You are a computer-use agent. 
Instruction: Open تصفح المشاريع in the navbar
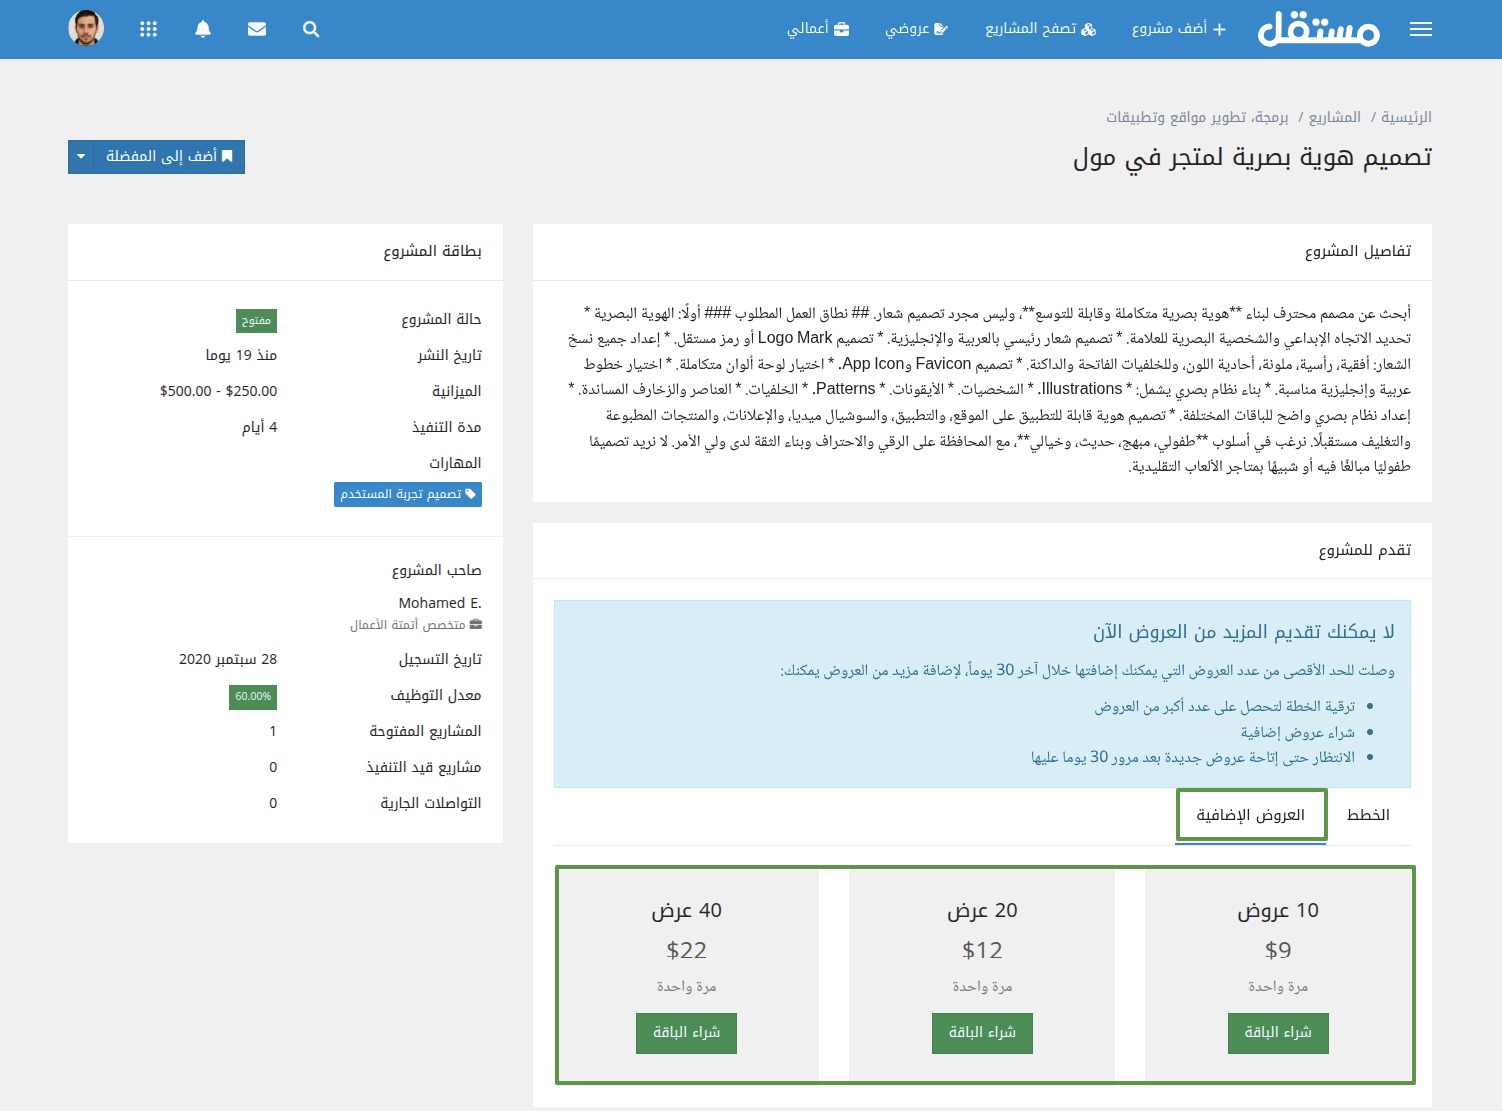[1041, 29]
